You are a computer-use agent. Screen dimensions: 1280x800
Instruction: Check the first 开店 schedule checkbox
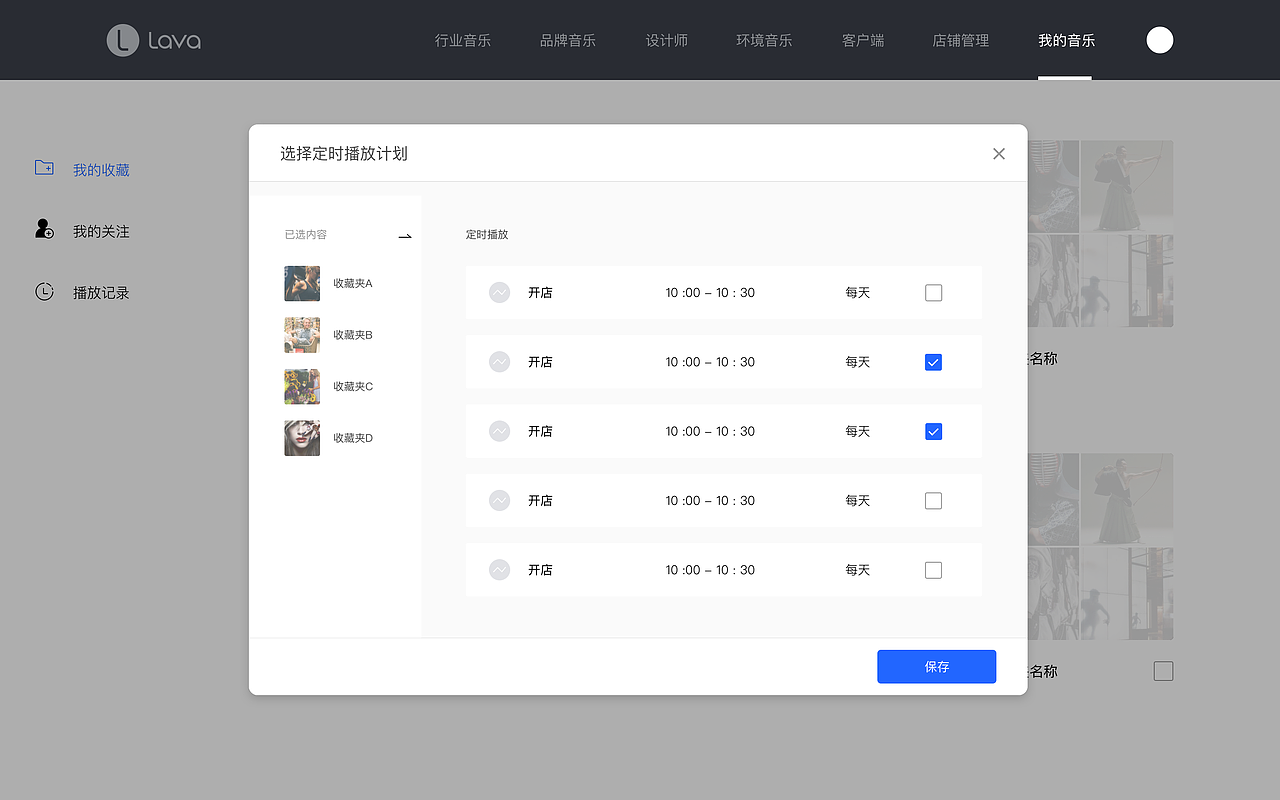click(x=933, y=293)
